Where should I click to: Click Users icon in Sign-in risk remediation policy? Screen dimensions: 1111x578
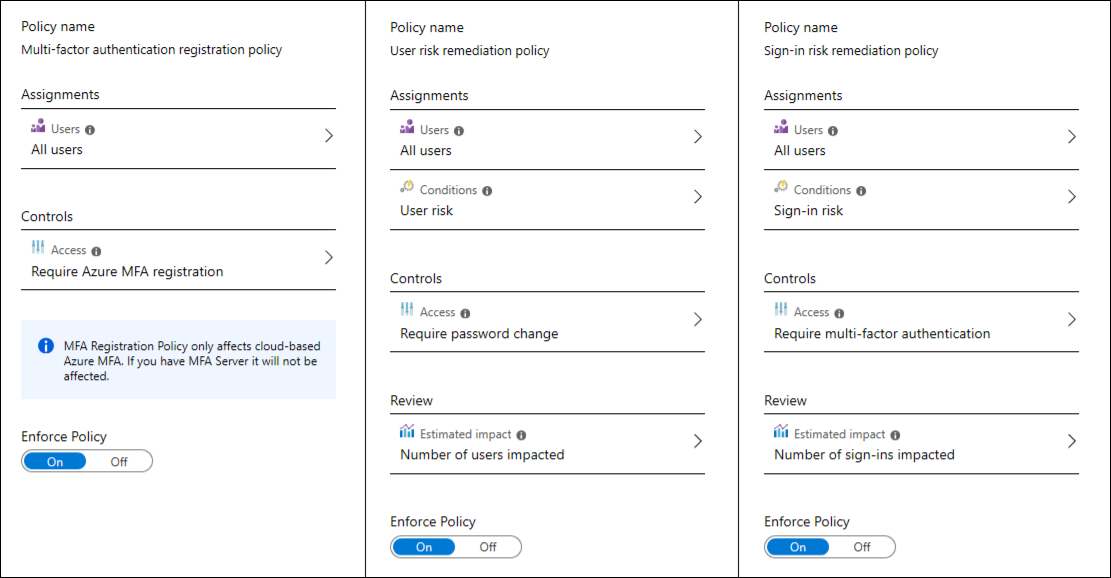pyautogui.click(x=781, y=128)
